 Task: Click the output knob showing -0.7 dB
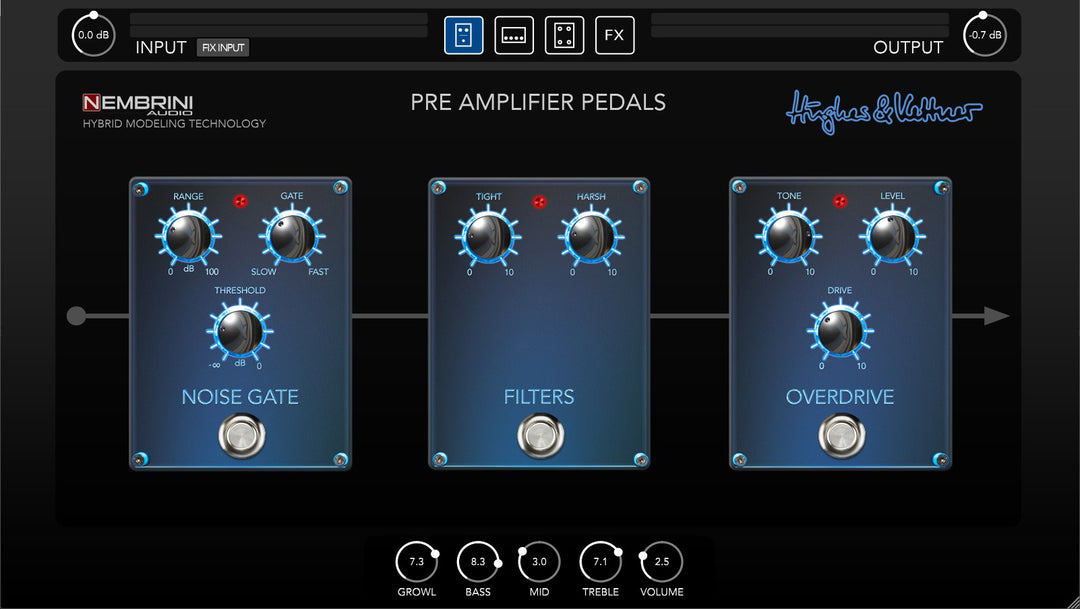(x=985, y=33)
